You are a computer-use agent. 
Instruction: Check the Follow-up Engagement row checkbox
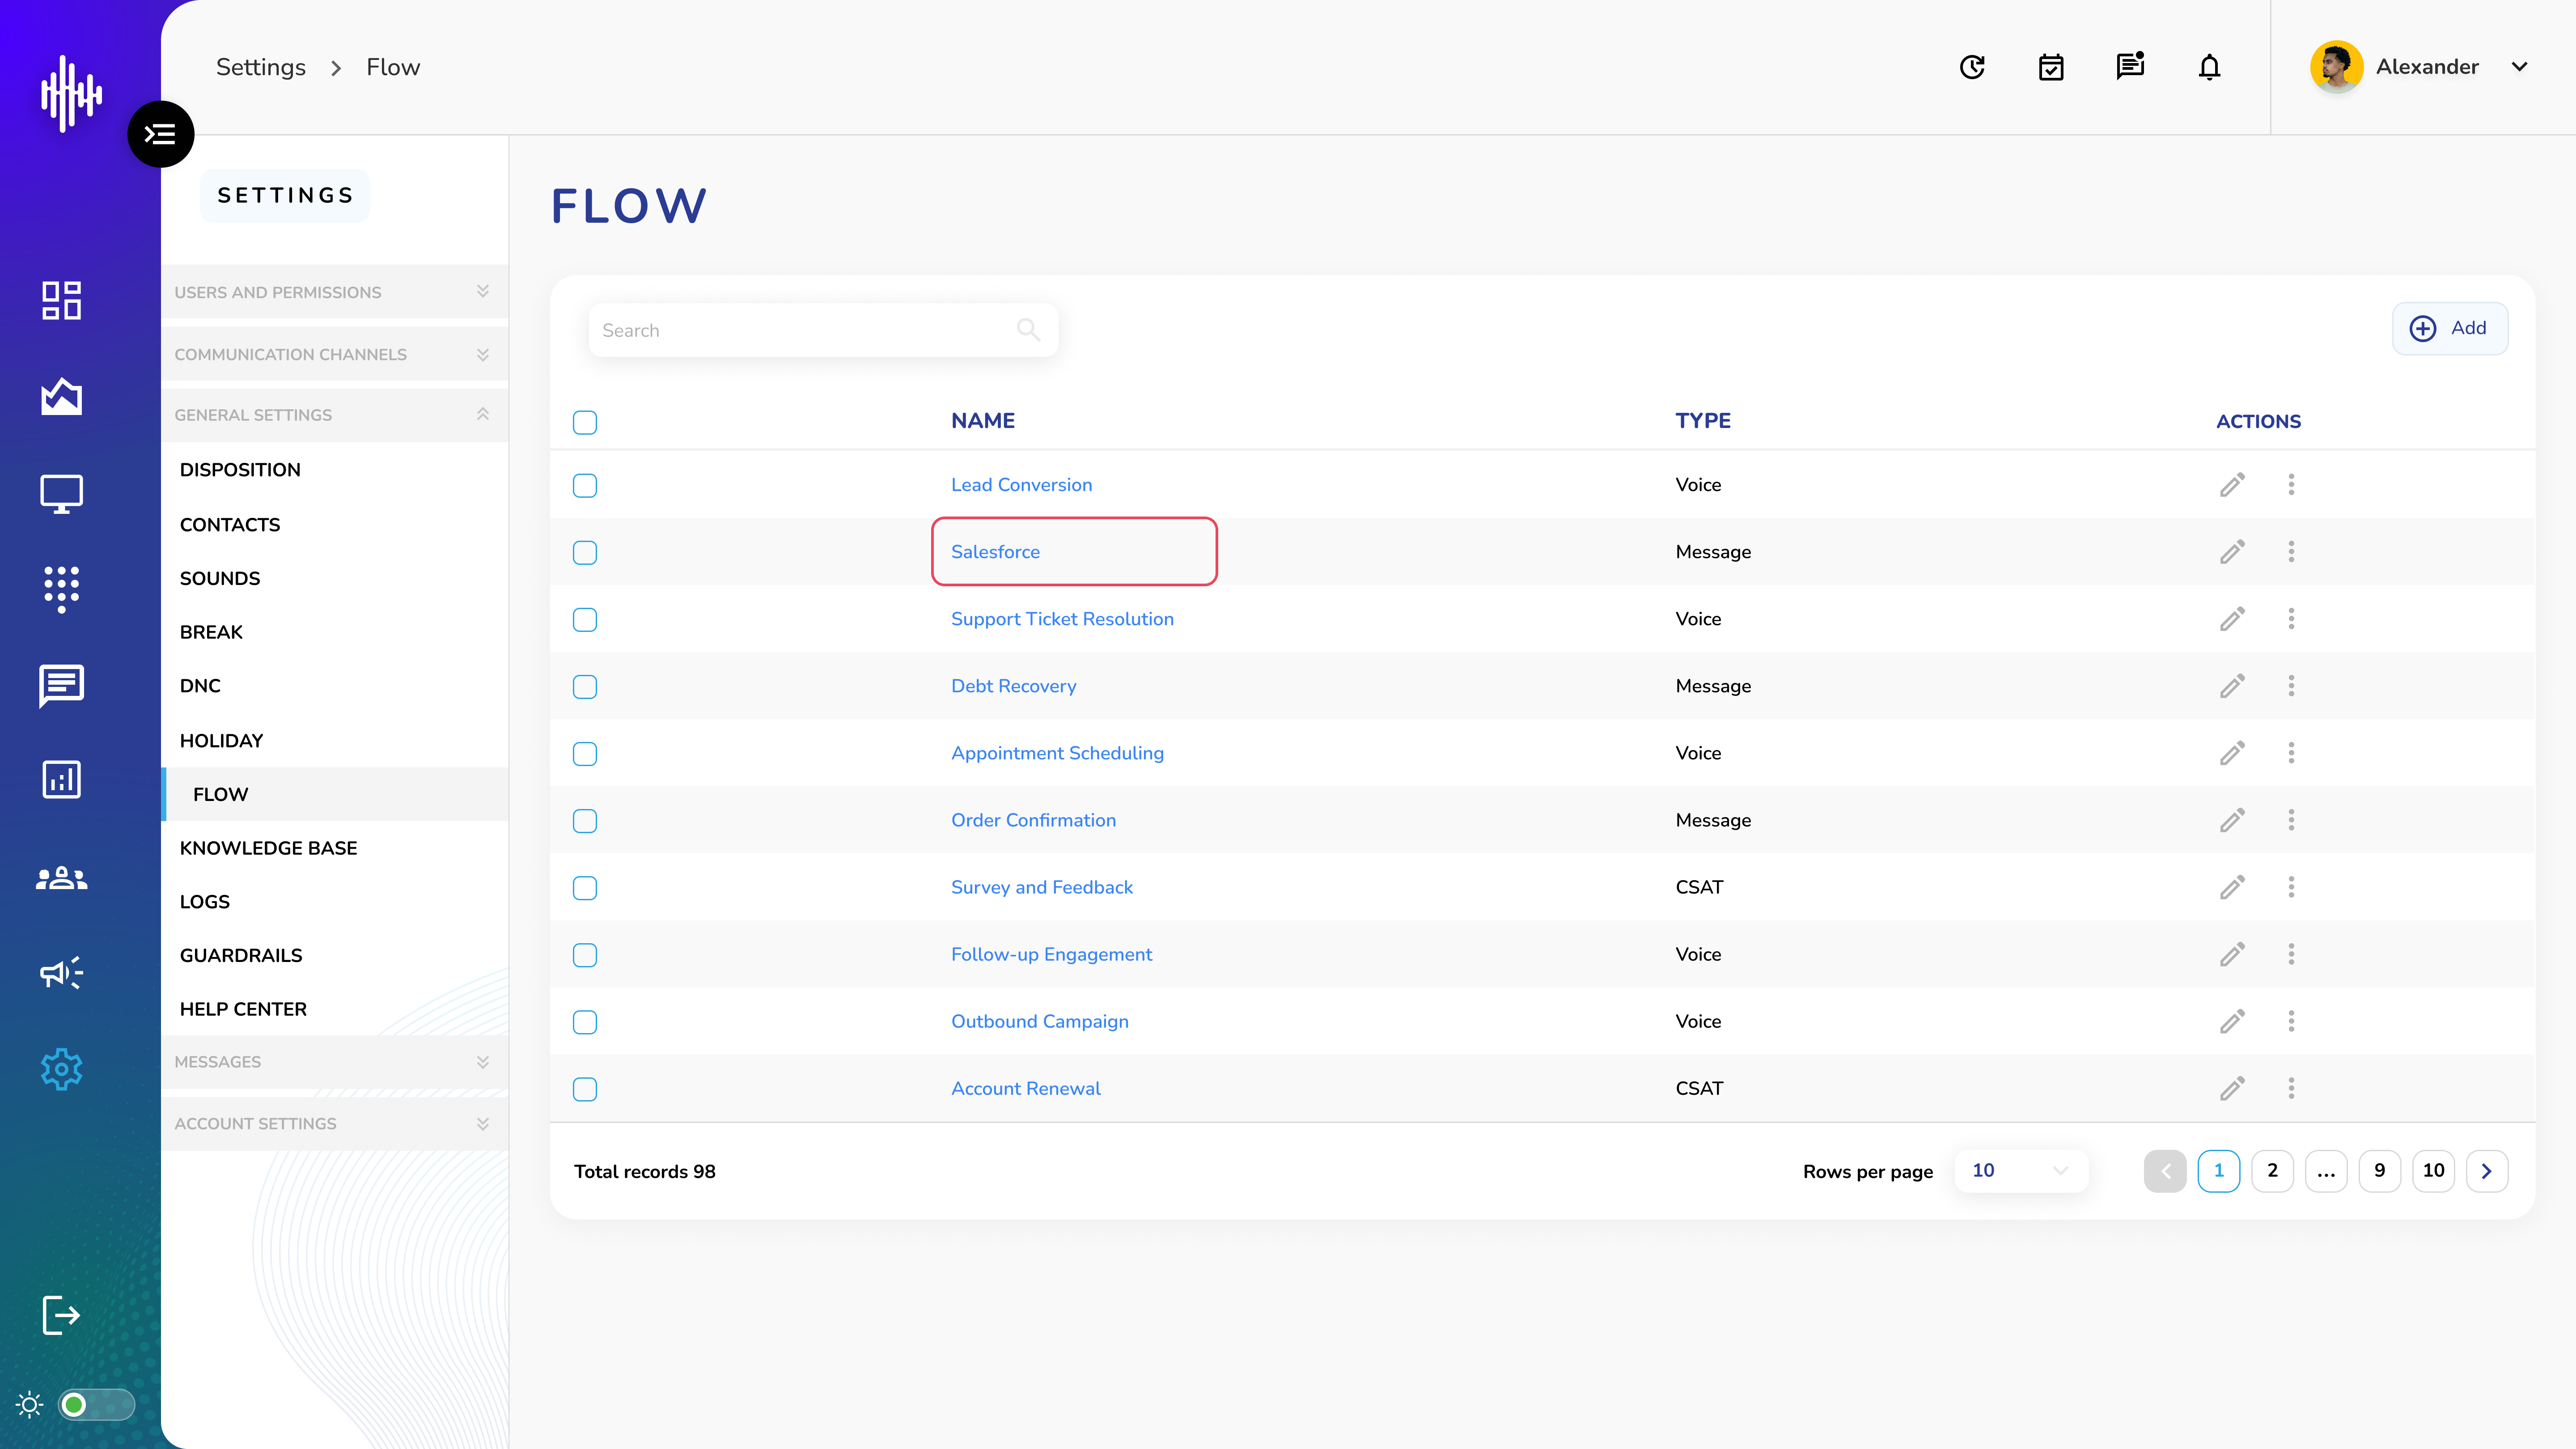coord(585,955)
